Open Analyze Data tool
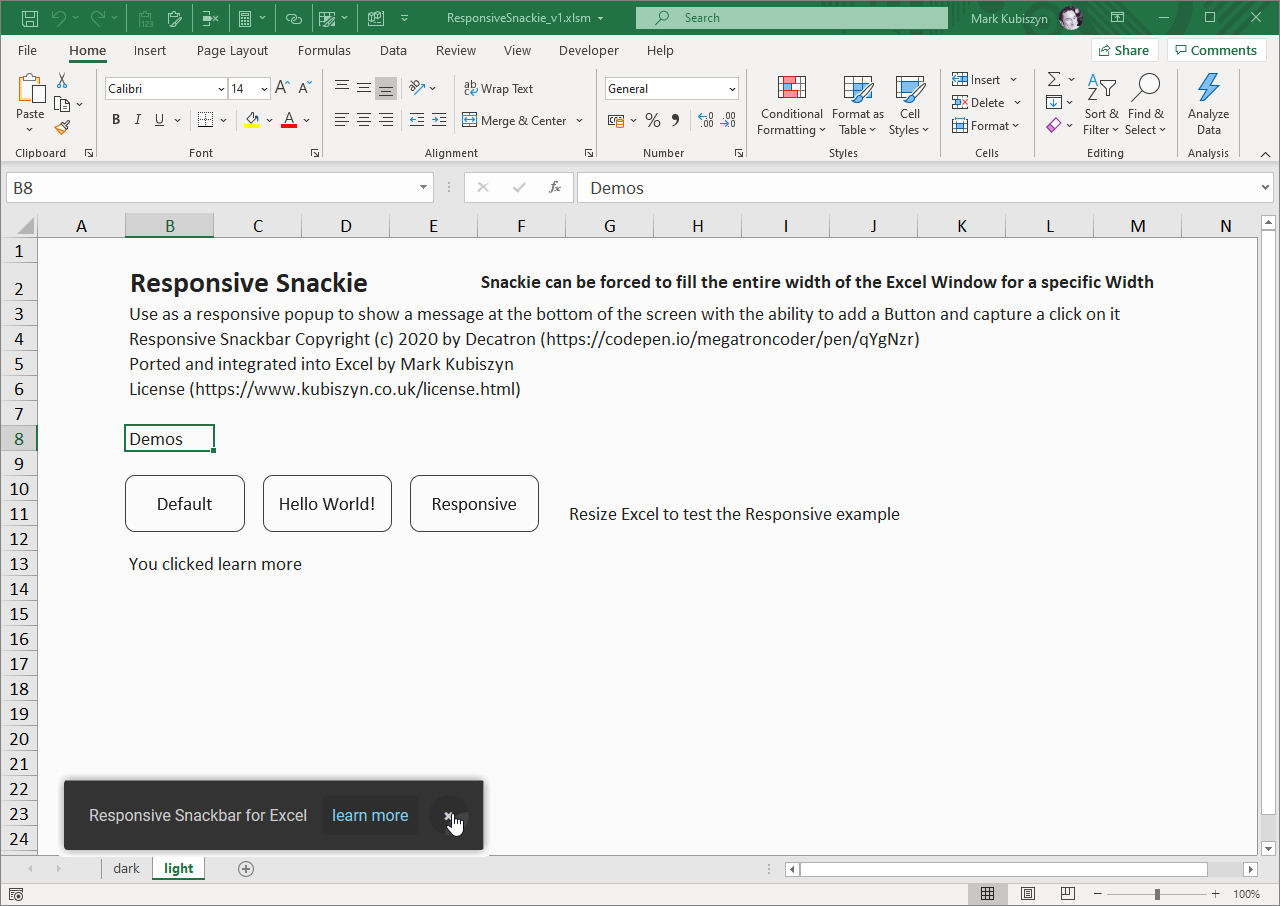 (x=1208, y=105)
